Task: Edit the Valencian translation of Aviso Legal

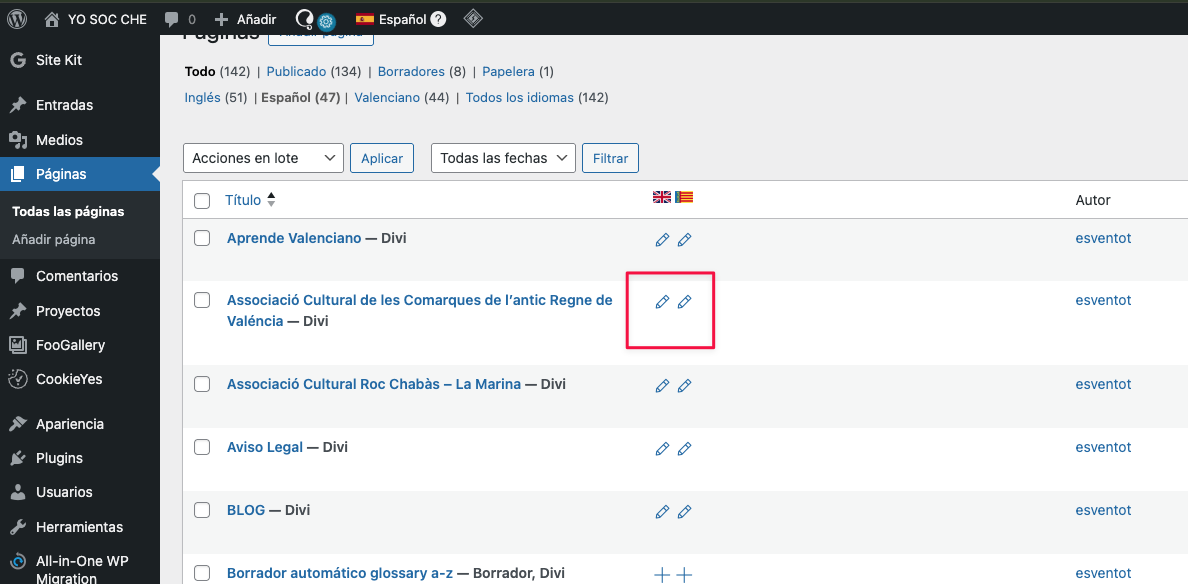Action: [684, 449]
